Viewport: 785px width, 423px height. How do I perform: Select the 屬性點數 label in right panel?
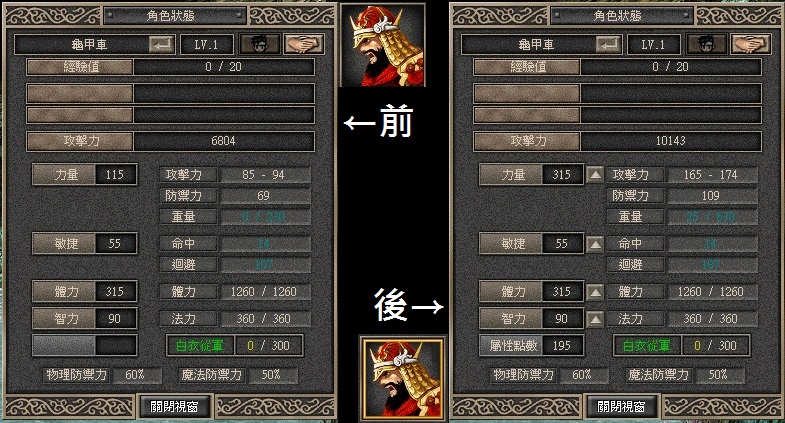(x=511, y=345)
